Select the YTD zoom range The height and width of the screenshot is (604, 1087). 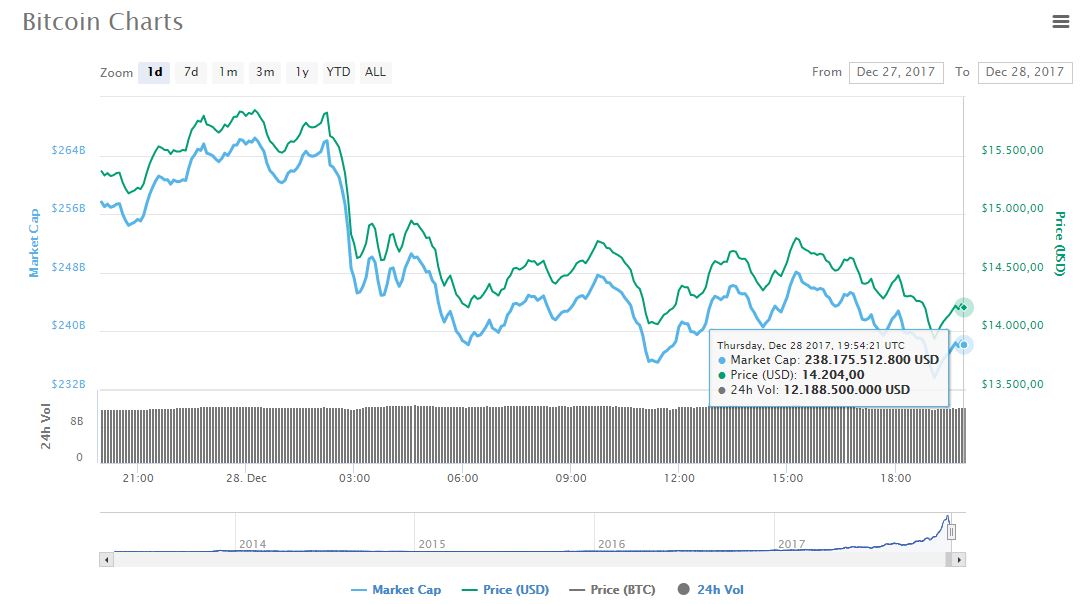click(338, 72)
